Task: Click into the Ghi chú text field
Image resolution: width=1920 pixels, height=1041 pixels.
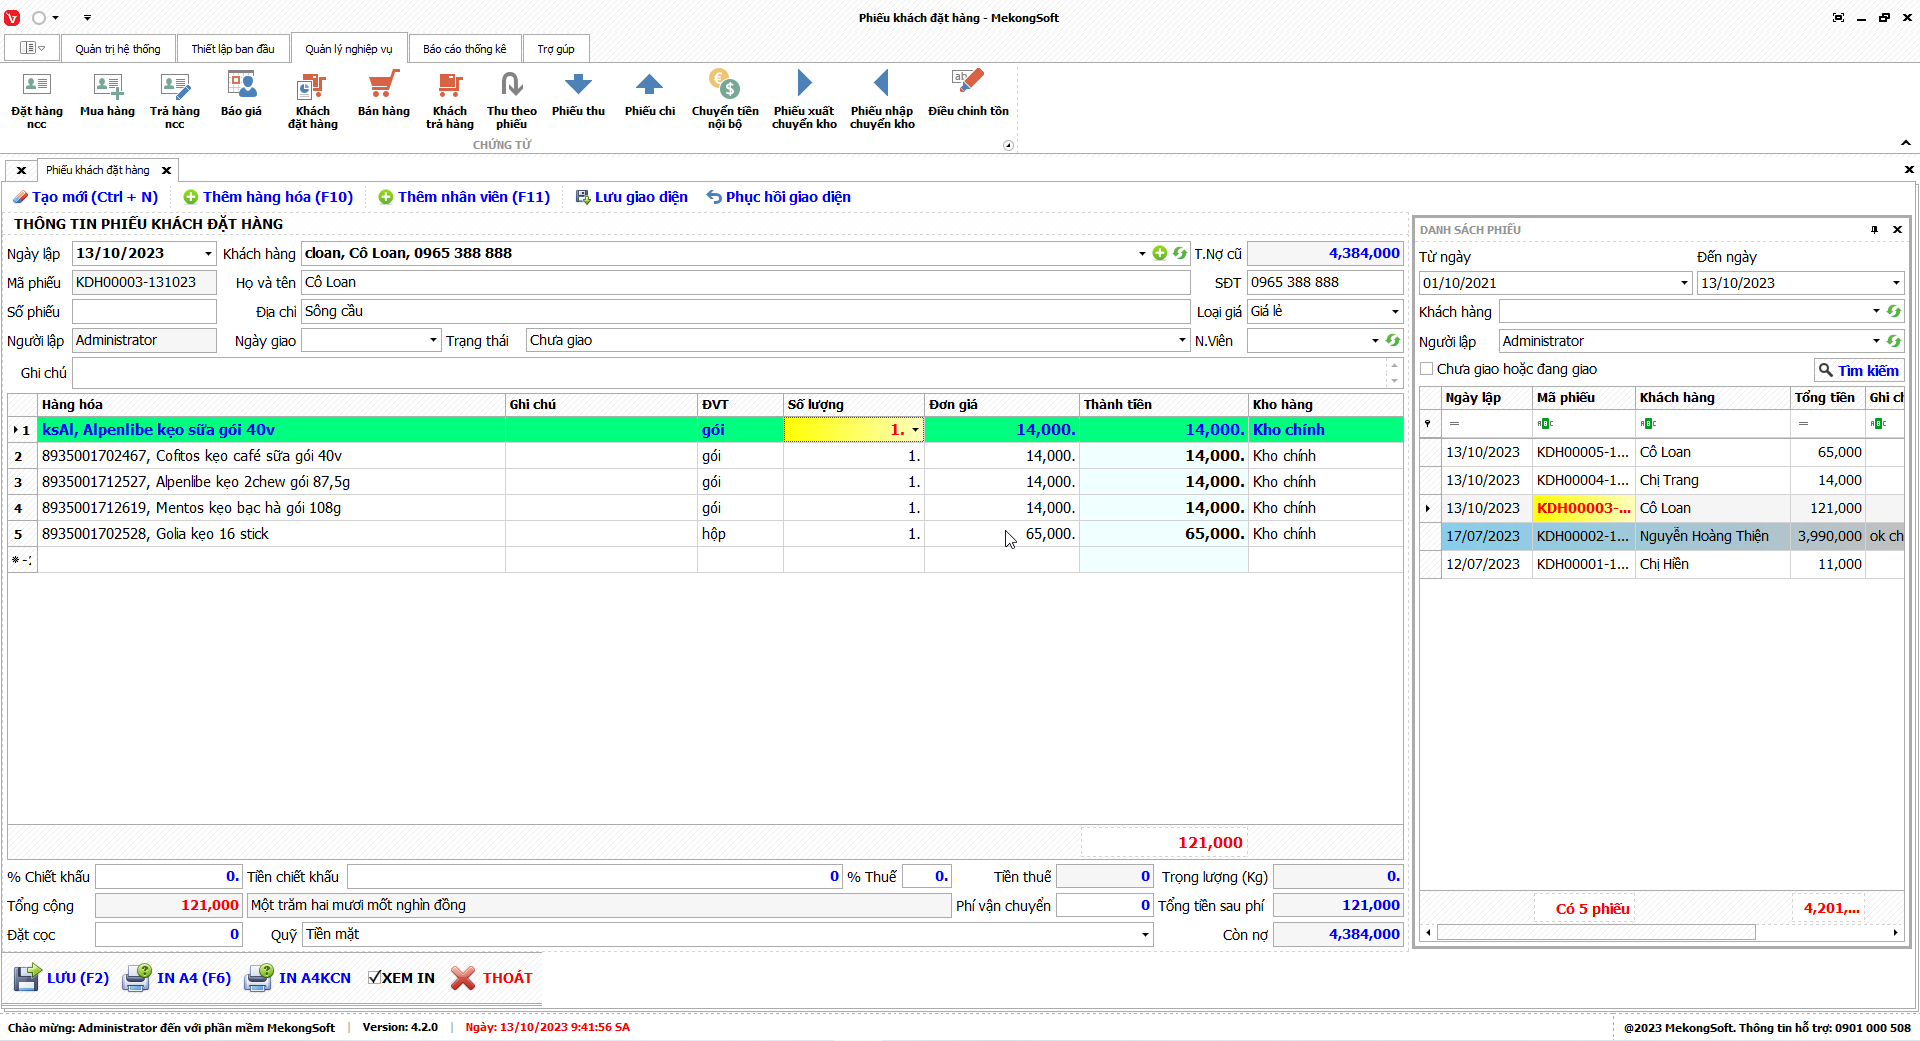Action: pos(730,373)
